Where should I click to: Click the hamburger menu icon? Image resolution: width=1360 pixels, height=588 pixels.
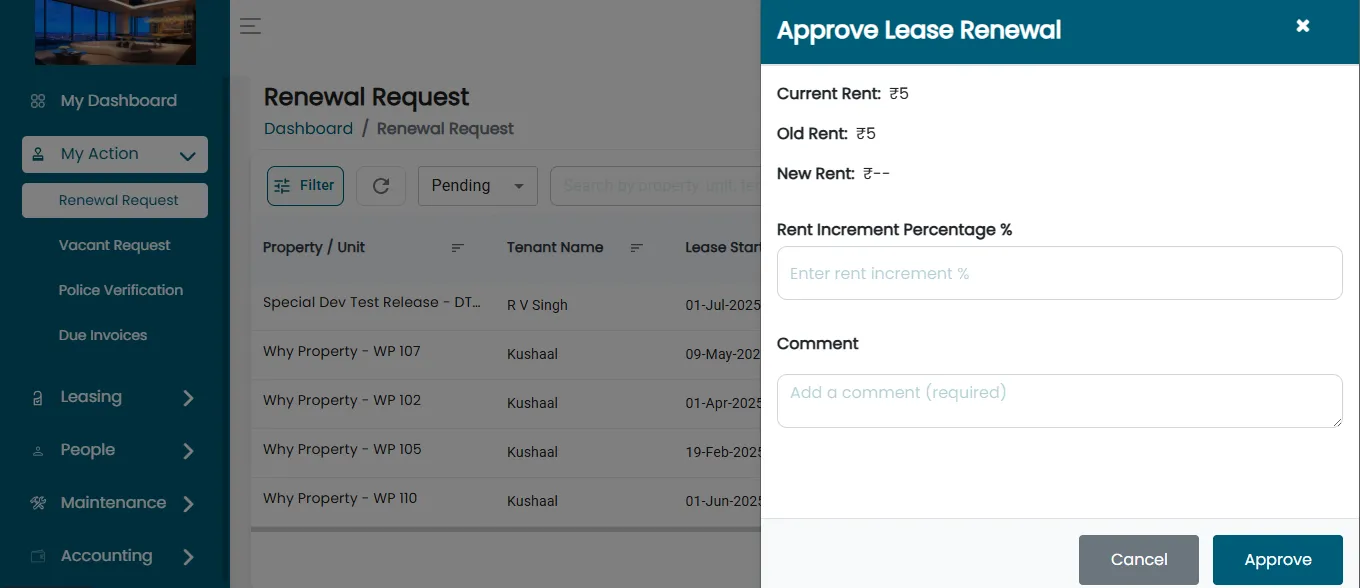coord(250,26)
